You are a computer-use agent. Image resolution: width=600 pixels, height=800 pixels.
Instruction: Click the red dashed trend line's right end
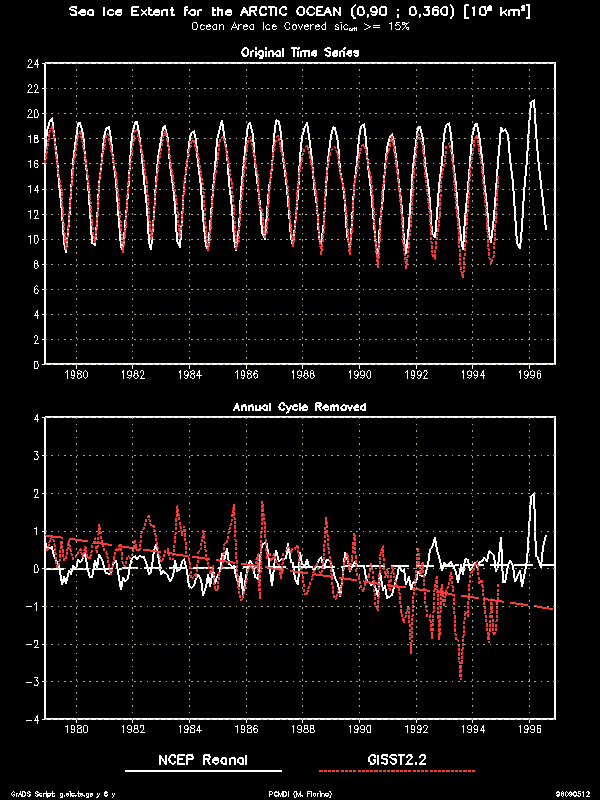tap(550, 608)
